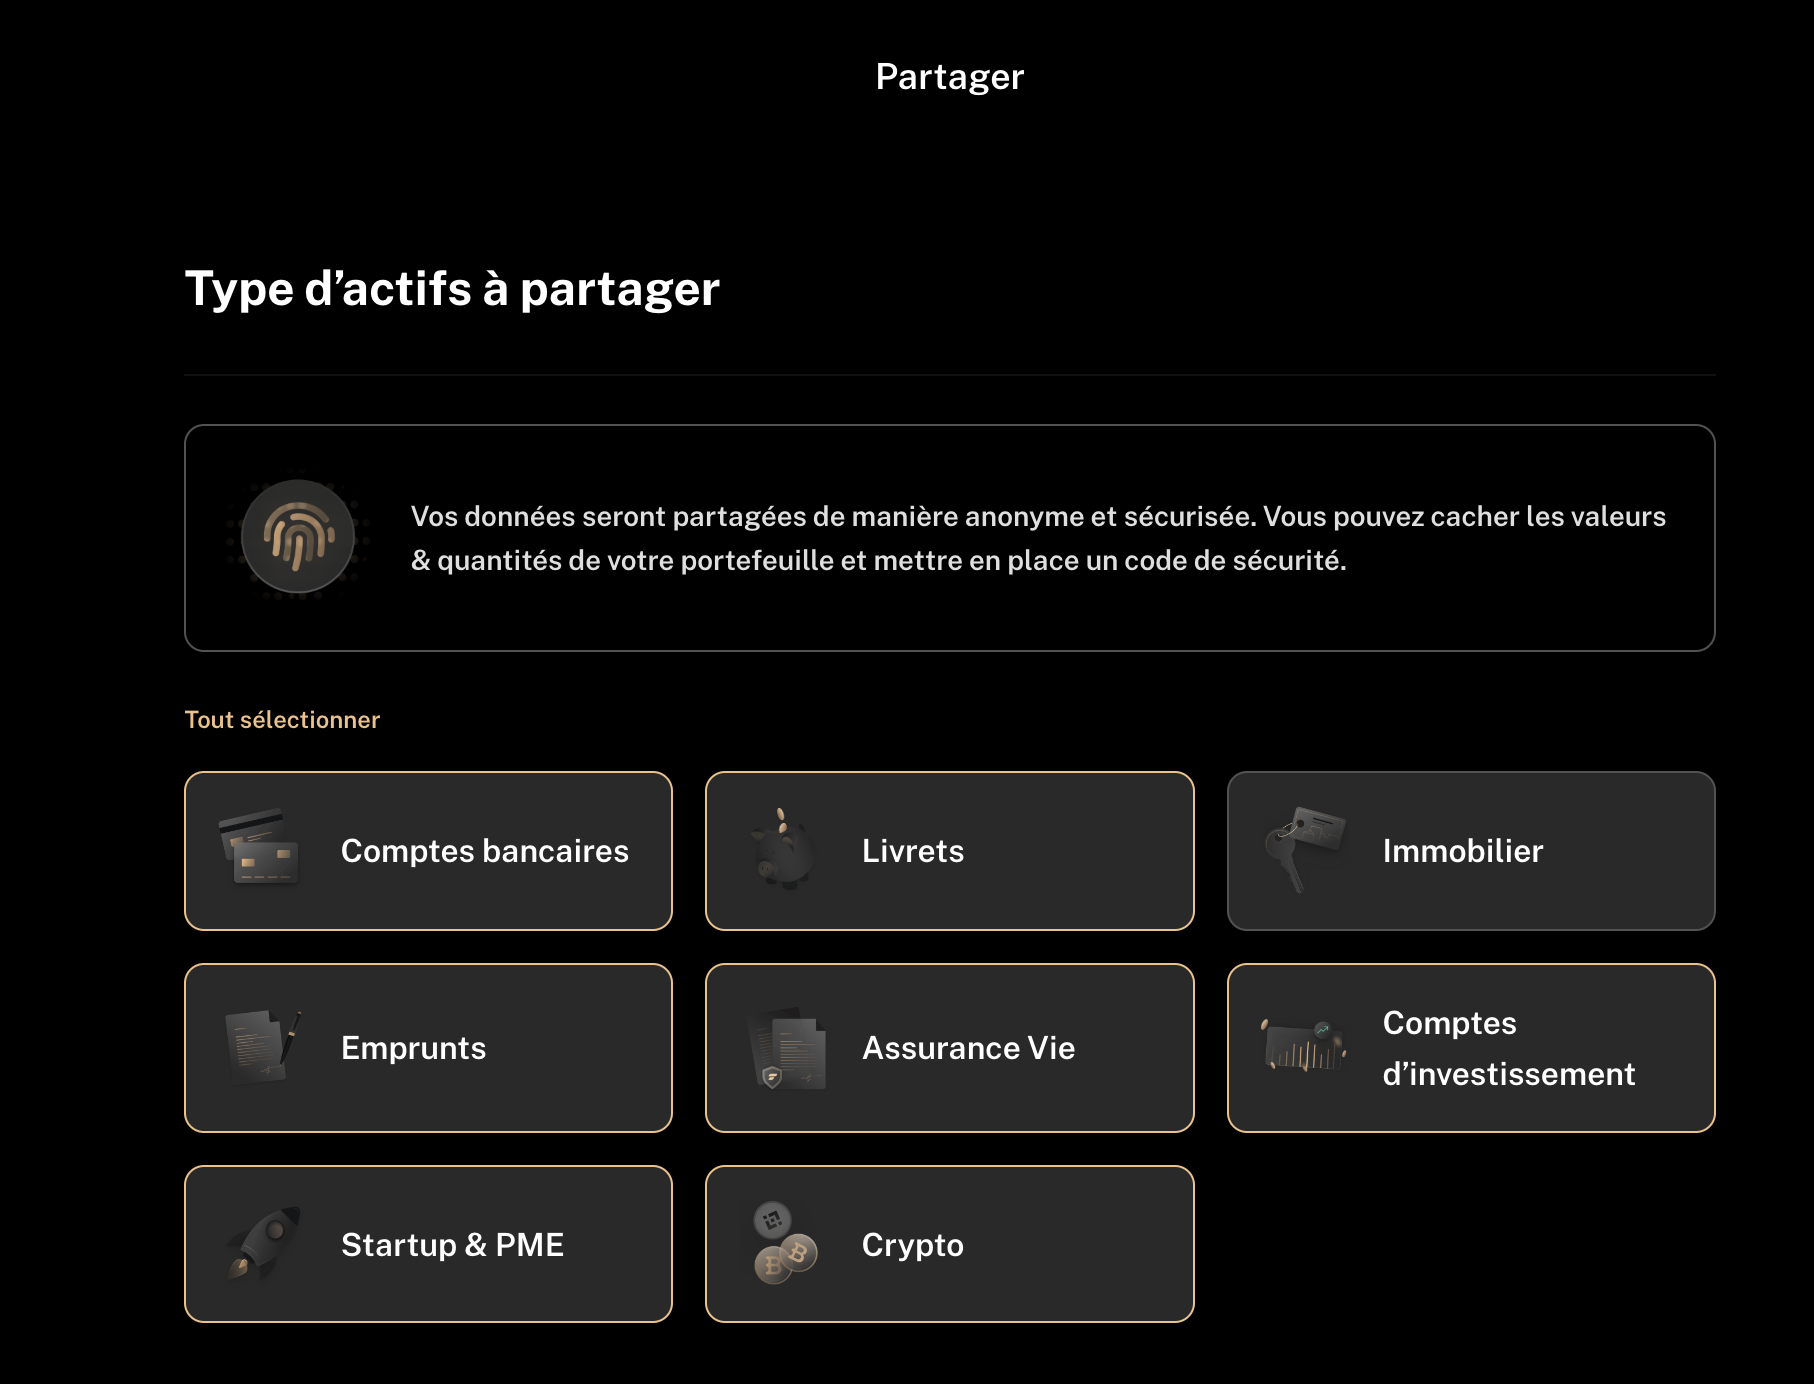Viewport: 1814px width, 1384px height.
Task: Click the Tout sélectionner link
Action: tap(282, 720)
